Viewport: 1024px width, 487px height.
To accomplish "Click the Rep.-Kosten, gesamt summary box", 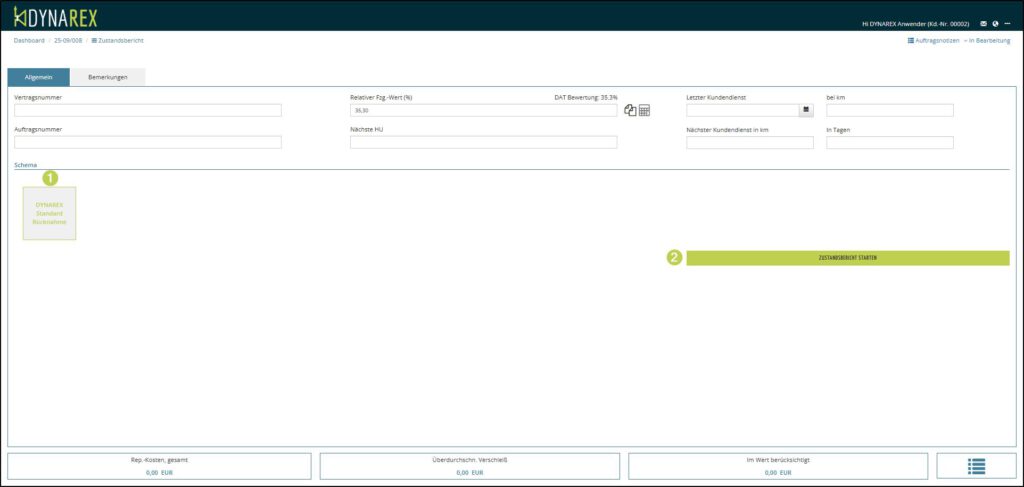I will [159, 466].
